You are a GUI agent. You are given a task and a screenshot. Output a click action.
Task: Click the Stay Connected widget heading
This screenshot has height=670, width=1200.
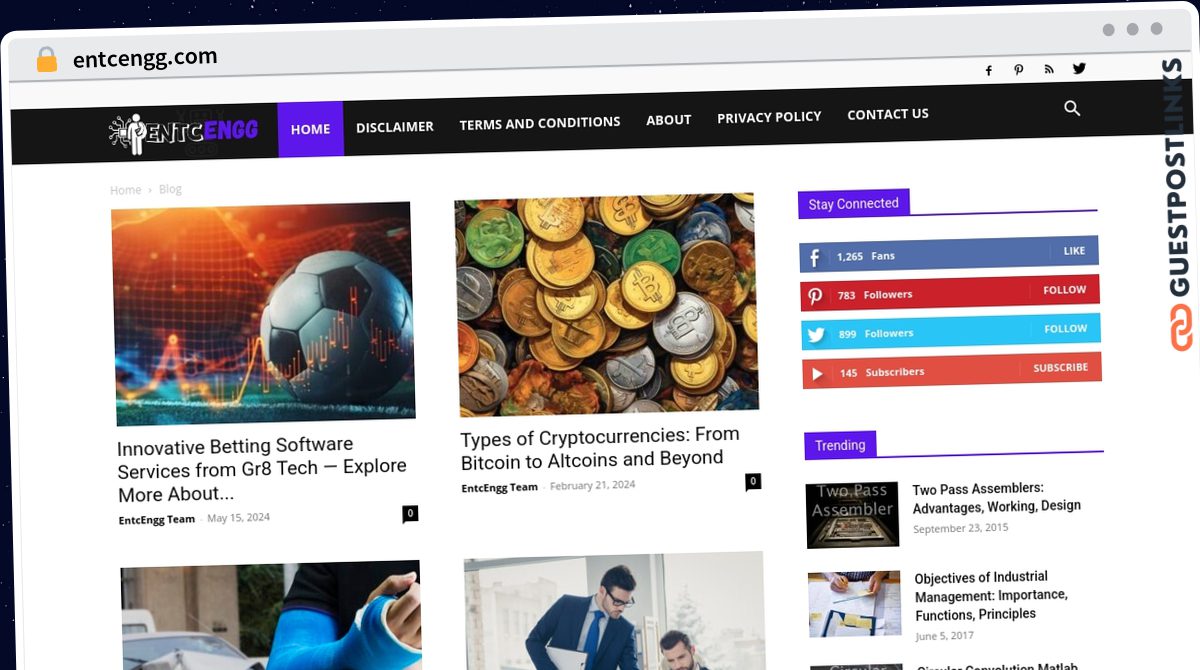[853, 204]
